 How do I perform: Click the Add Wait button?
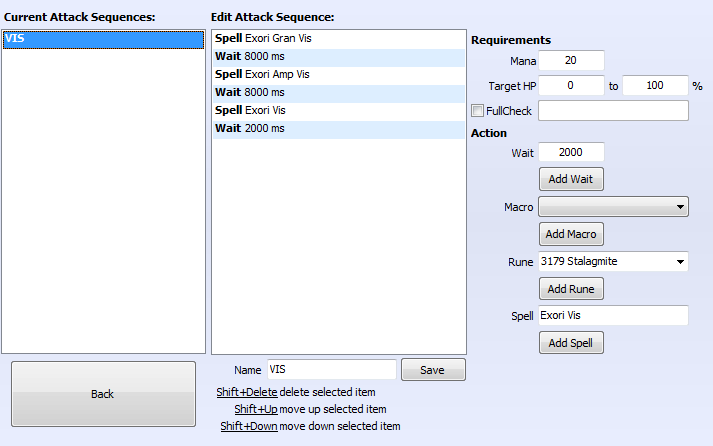[x=571, y=179]
